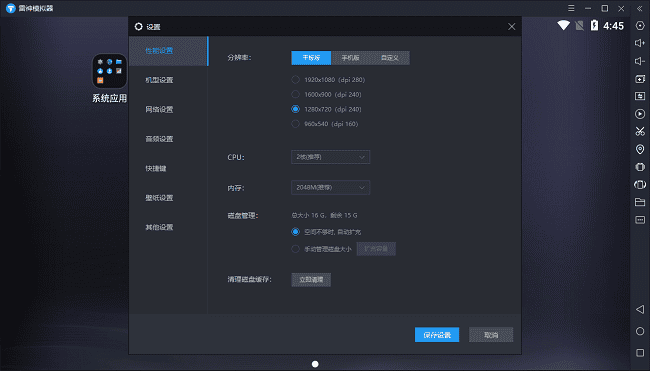Increase volume with the speaker plus icon
Image resolution: width=650 pixels, height=371 pixels.
pyautogui.click(x=640, y=43)
